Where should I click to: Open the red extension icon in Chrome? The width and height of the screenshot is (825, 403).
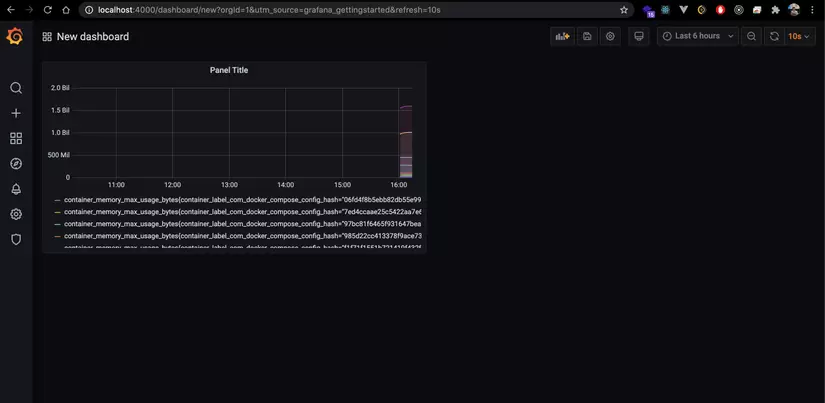click(x=720, y=9)
